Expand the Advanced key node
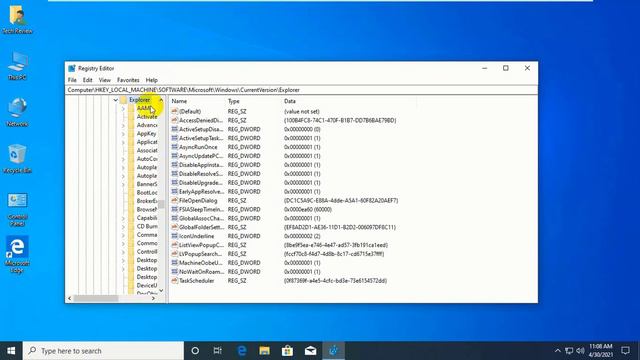640x360 pixels. coord(123,125)
